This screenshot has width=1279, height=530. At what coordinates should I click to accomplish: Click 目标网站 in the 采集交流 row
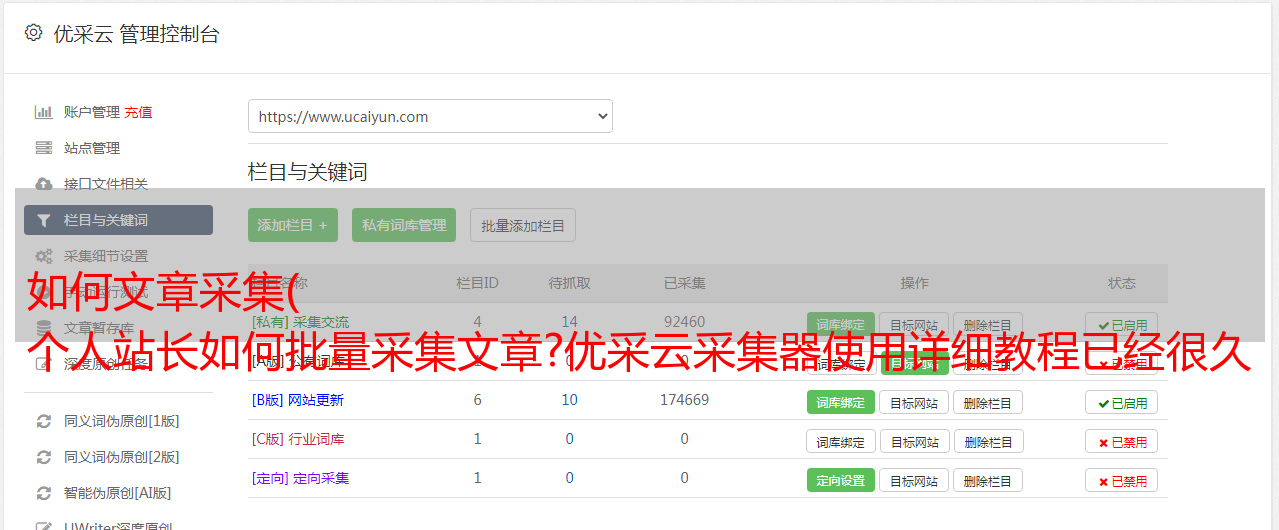[x=914, y=324]
